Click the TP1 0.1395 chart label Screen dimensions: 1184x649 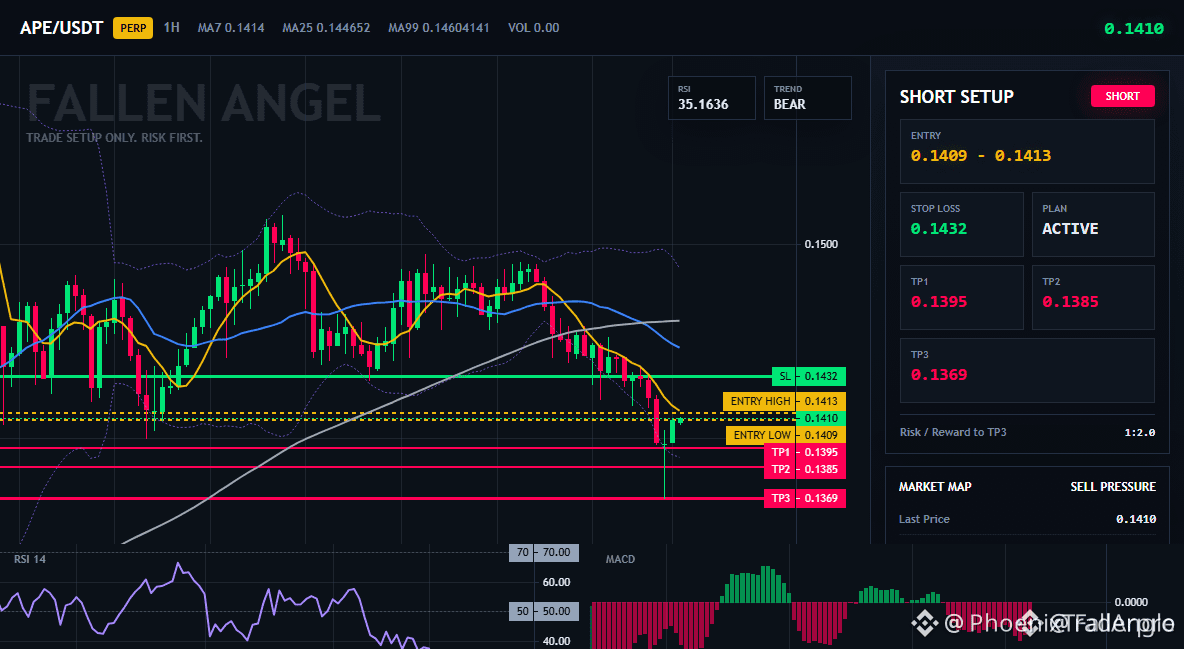(805, 453)
